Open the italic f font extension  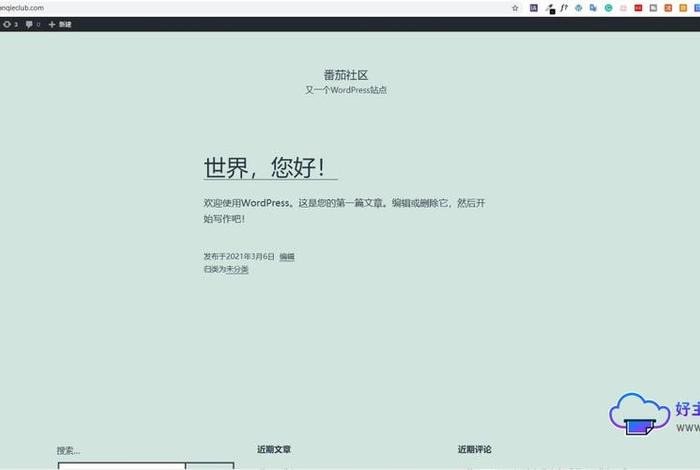[x=564, y=8]
